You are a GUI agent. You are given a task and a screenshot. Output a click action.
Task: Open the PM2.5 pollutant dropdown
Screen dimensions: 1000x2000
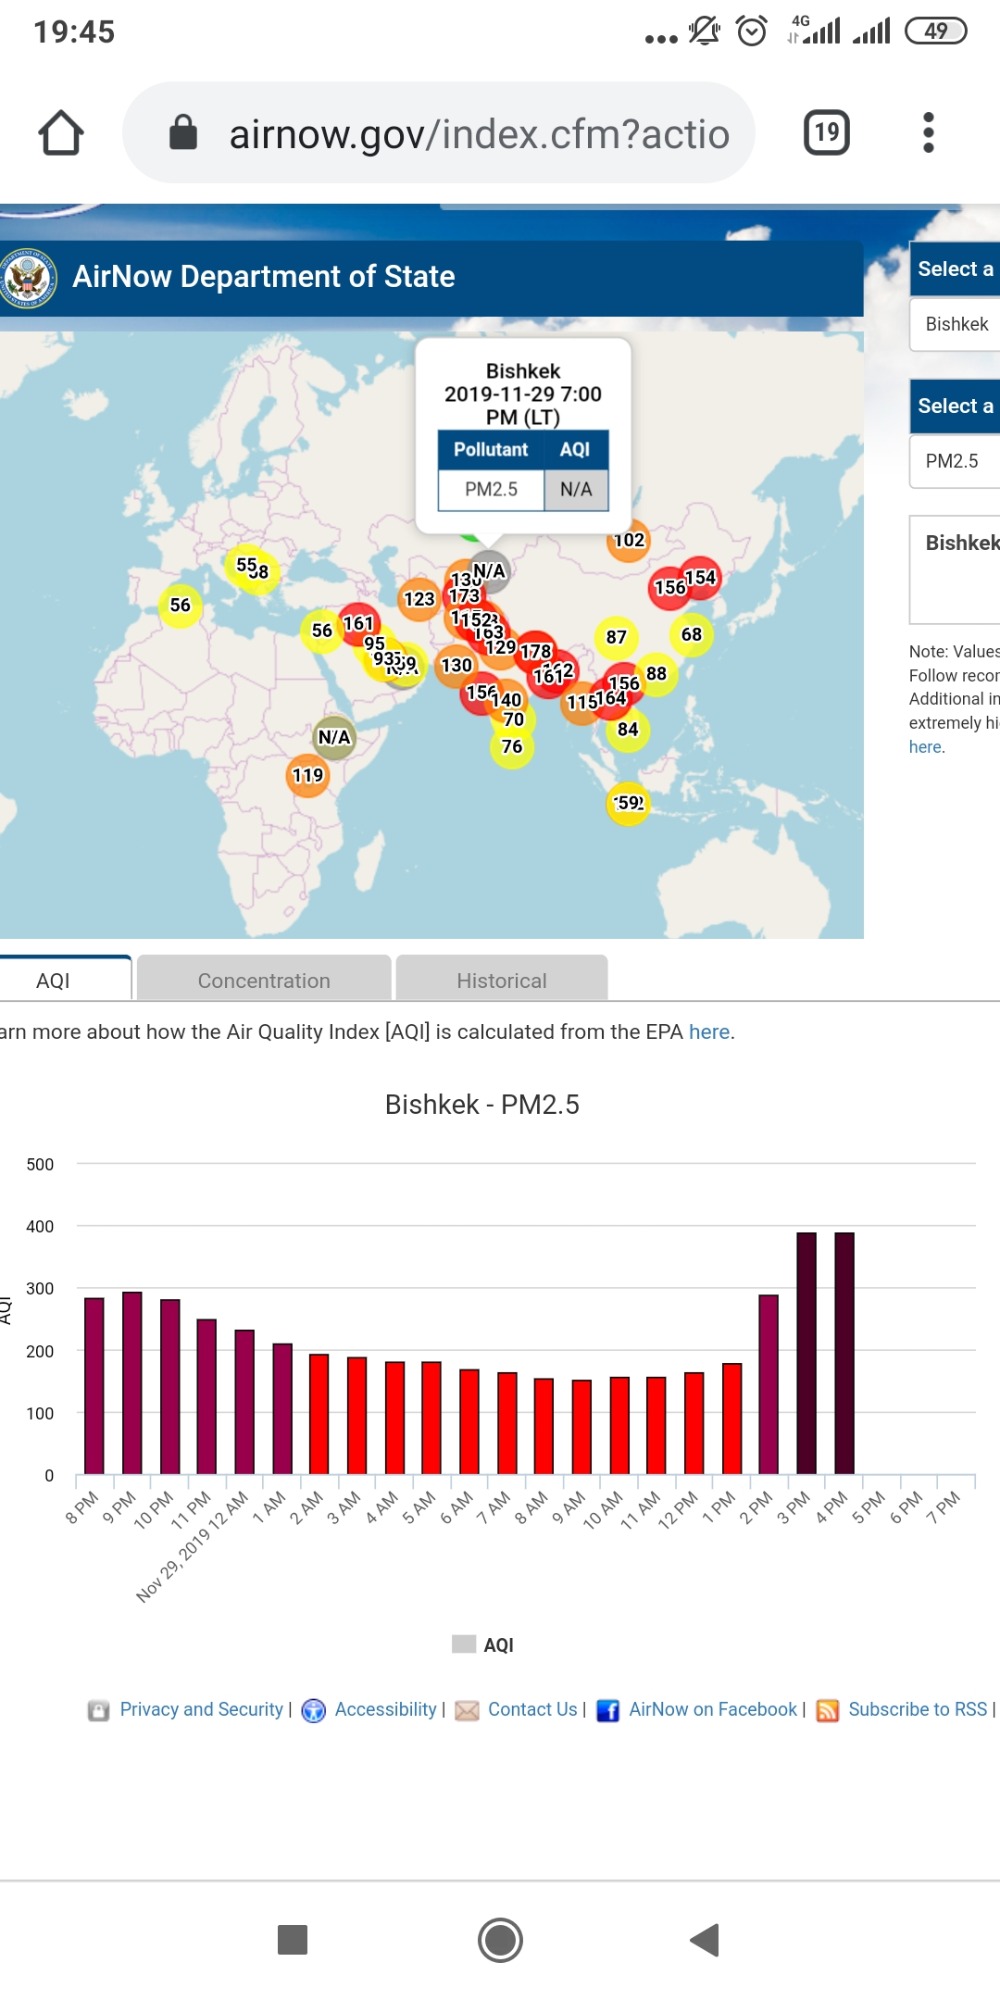956,461
